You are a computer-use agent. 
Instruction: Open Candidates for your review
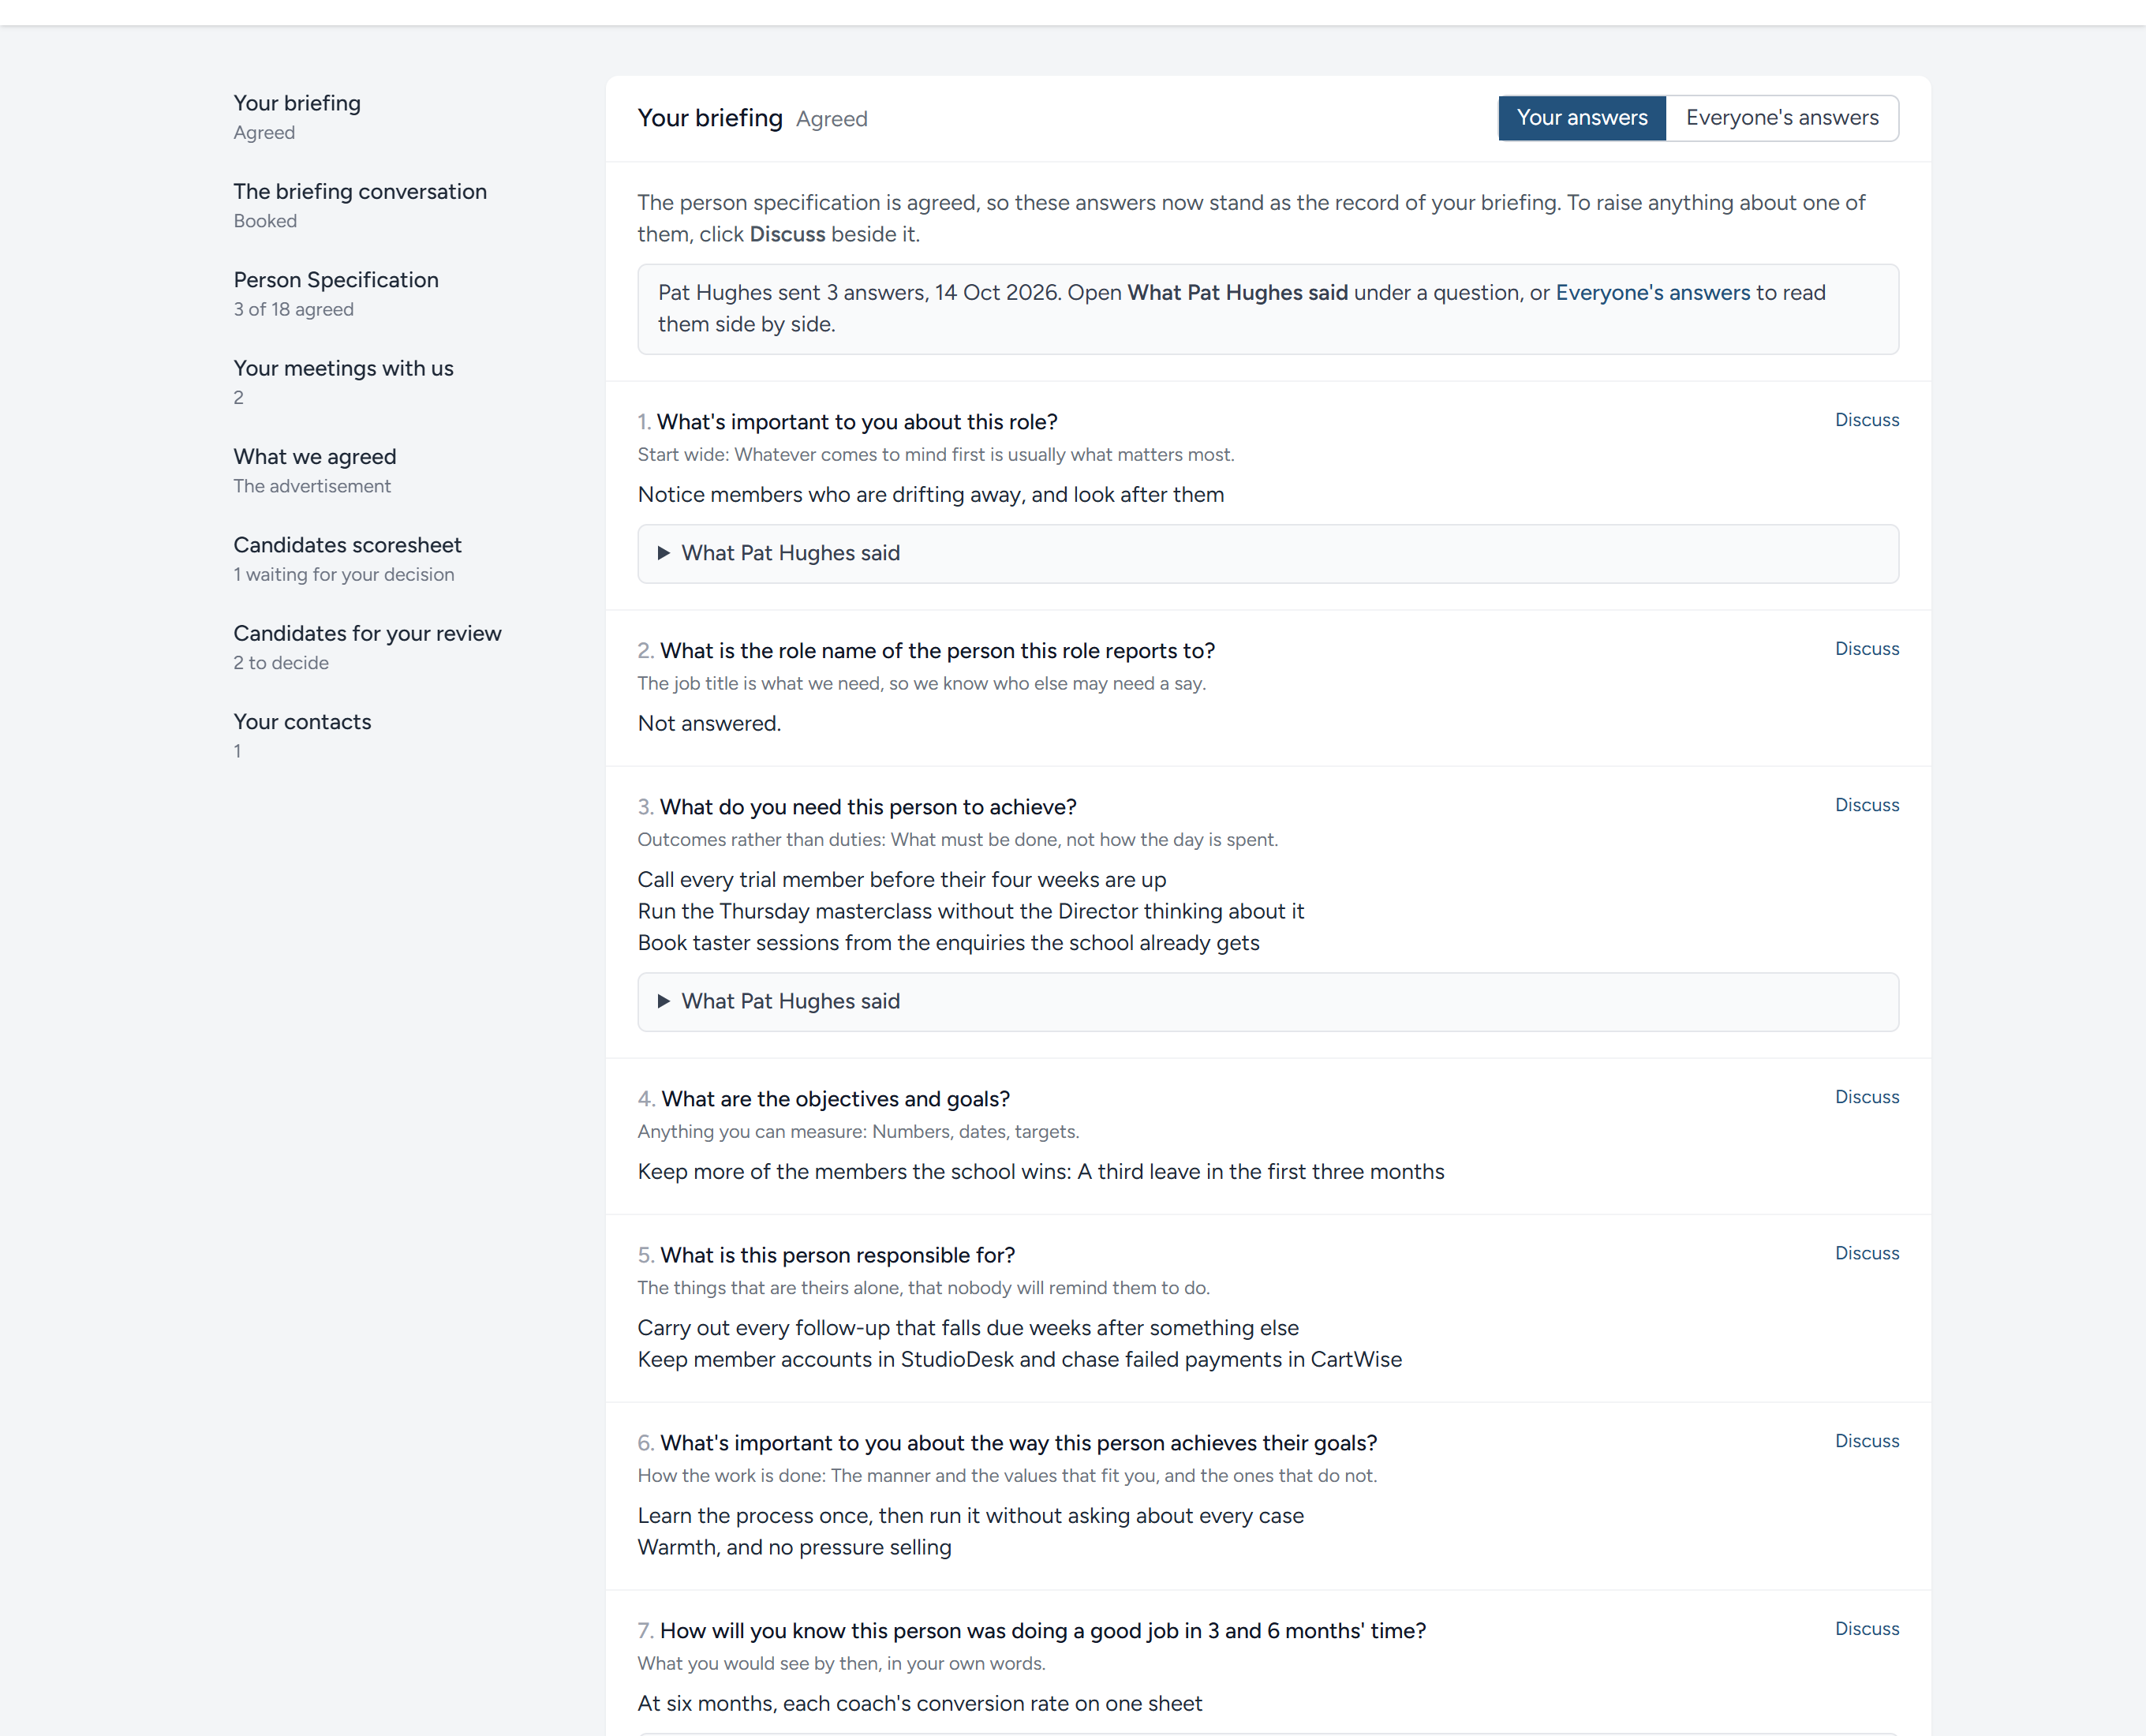point(367,647)
